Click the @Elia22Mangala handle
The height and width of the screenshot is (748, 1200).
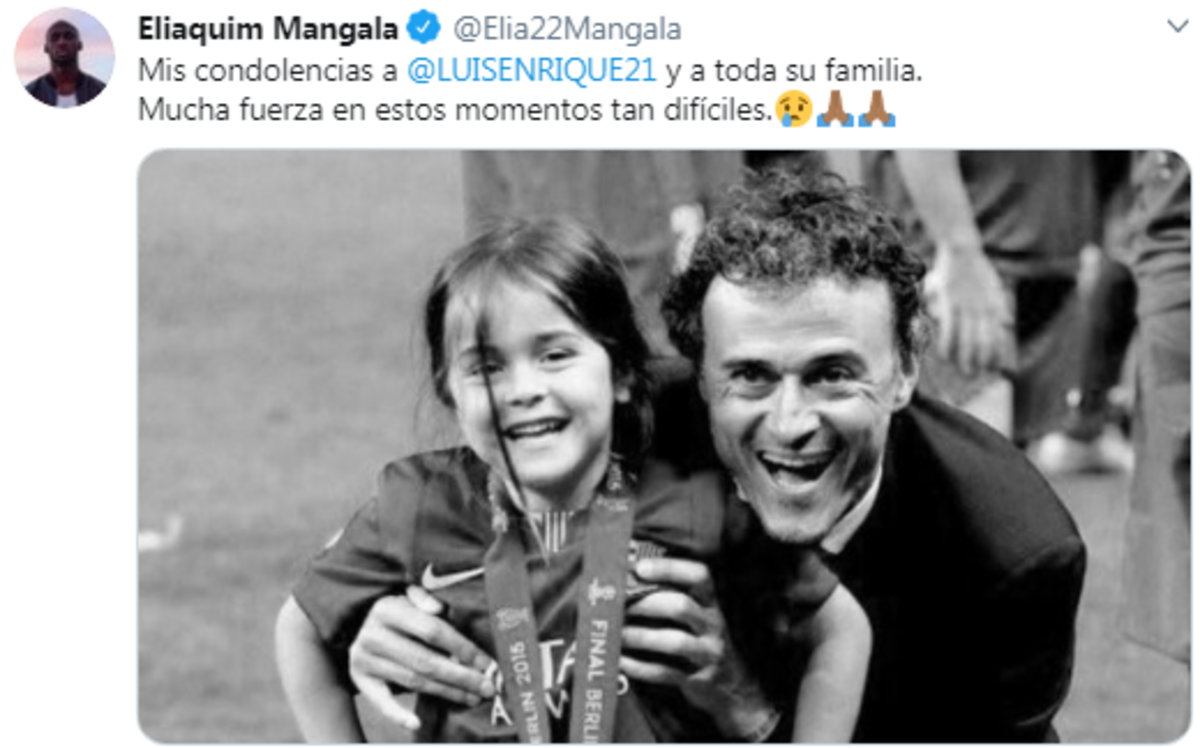(567, 30)
